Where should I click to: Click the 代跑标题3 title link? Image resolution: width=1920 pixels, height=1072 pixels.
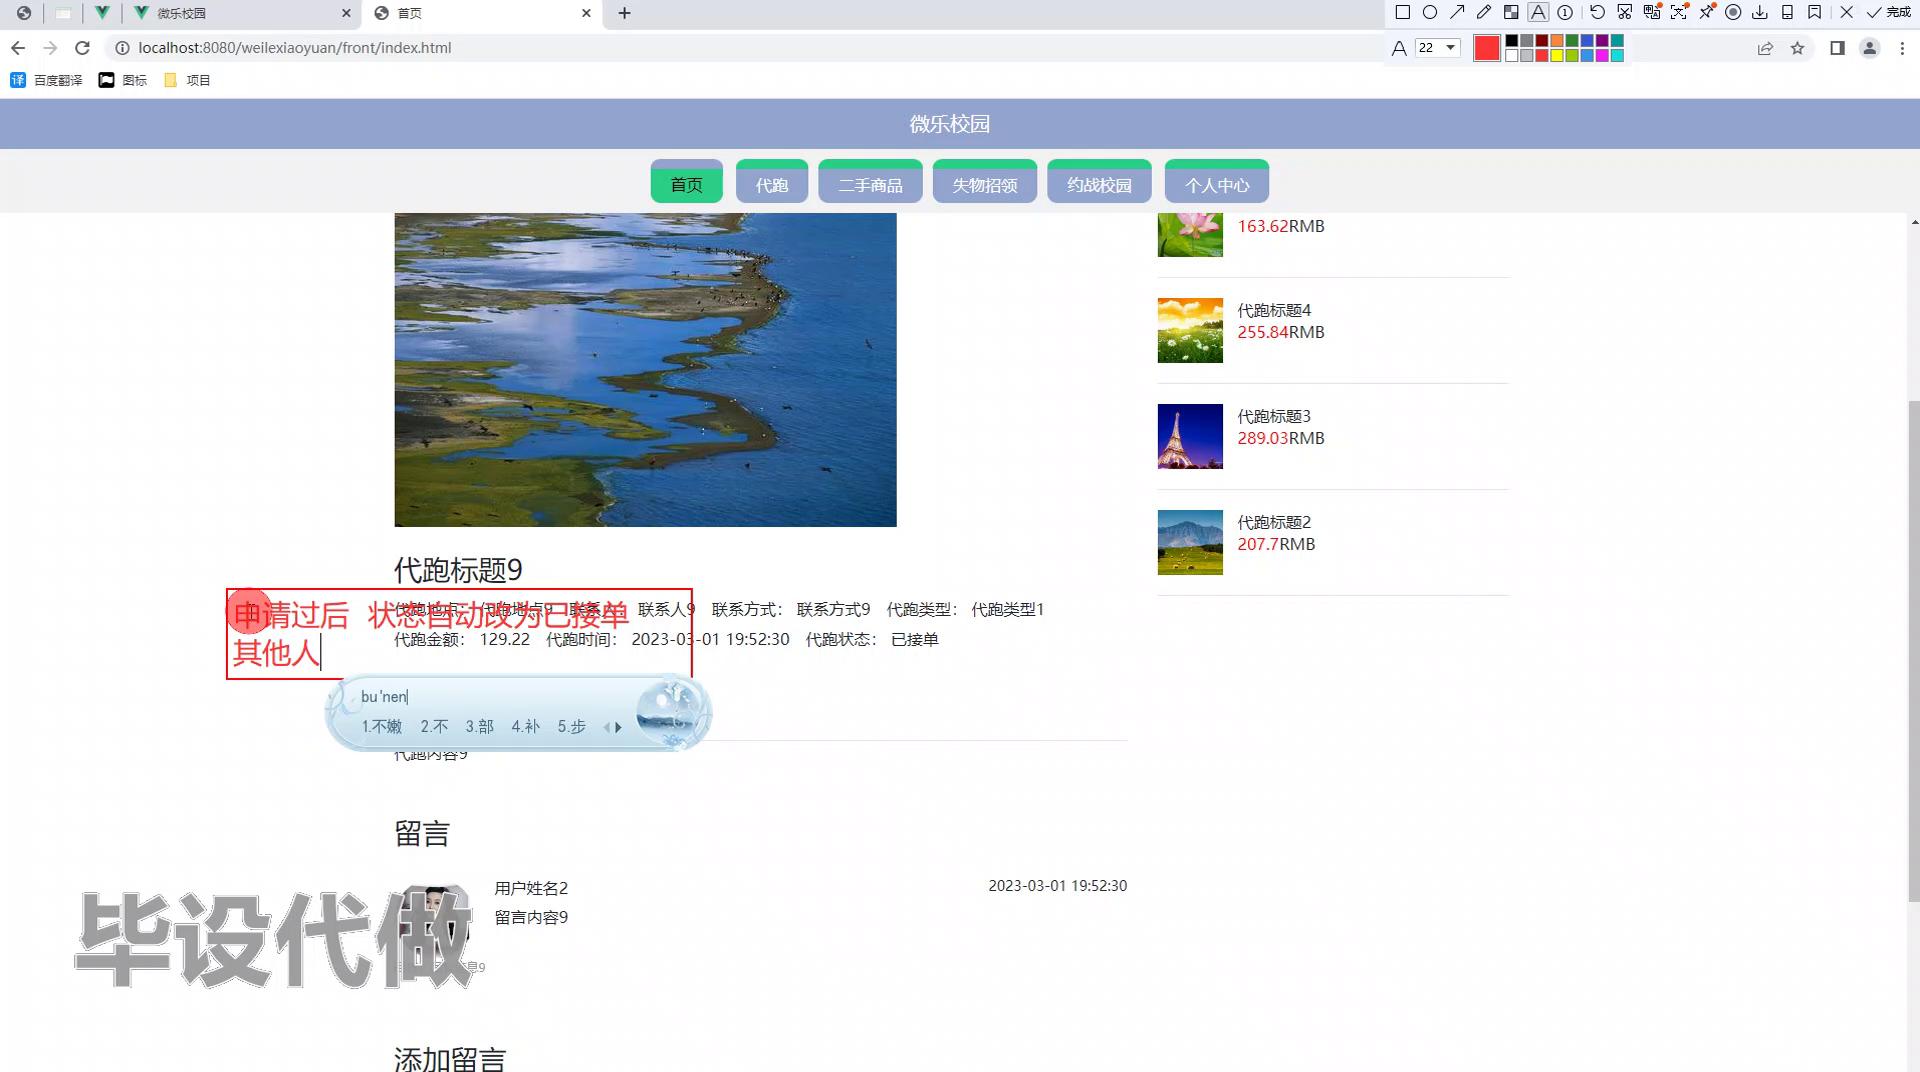pyautogui.click(x=1274, y=416)
